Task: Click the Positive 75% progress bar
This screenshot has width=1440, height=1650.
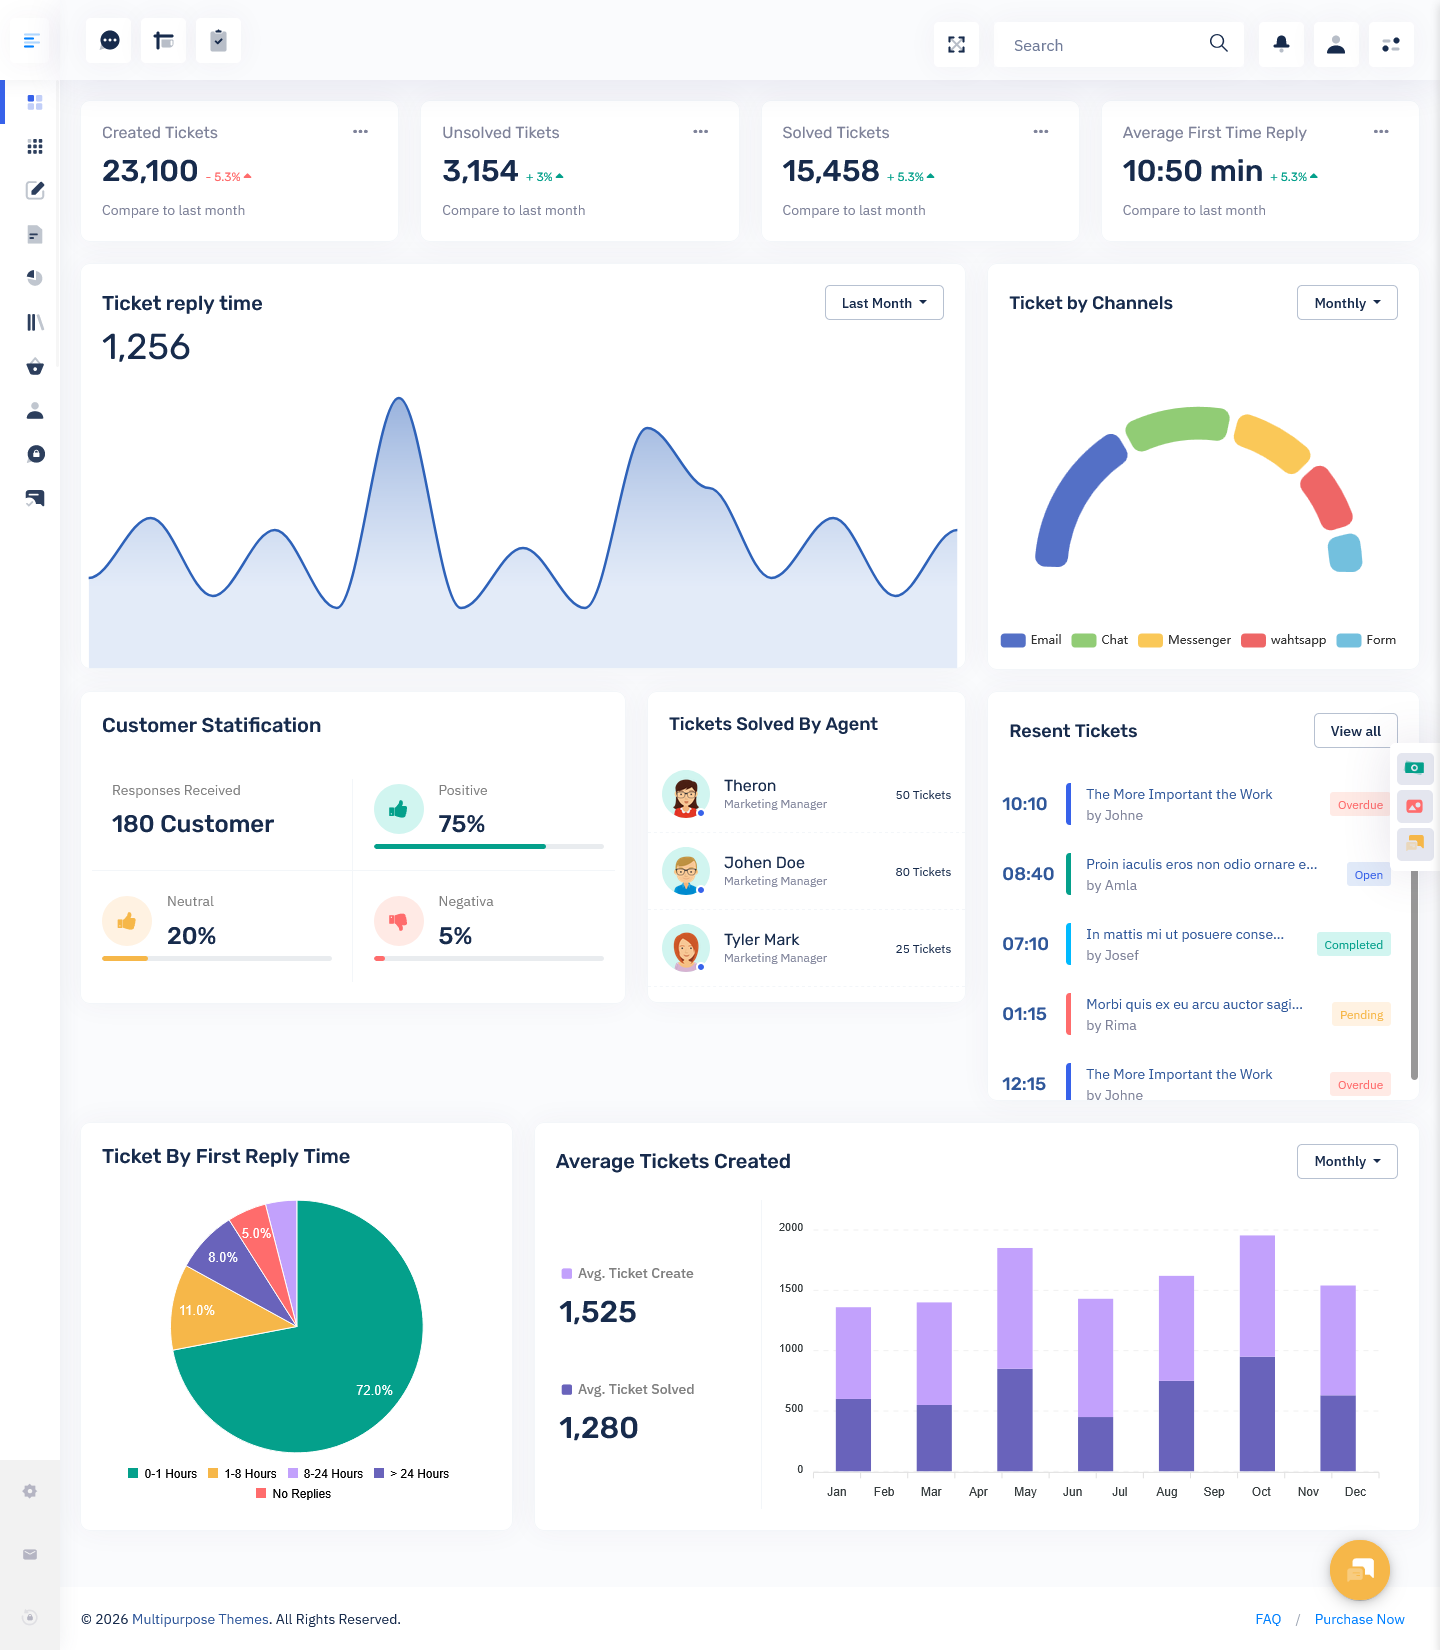Action: click(488, 847)
